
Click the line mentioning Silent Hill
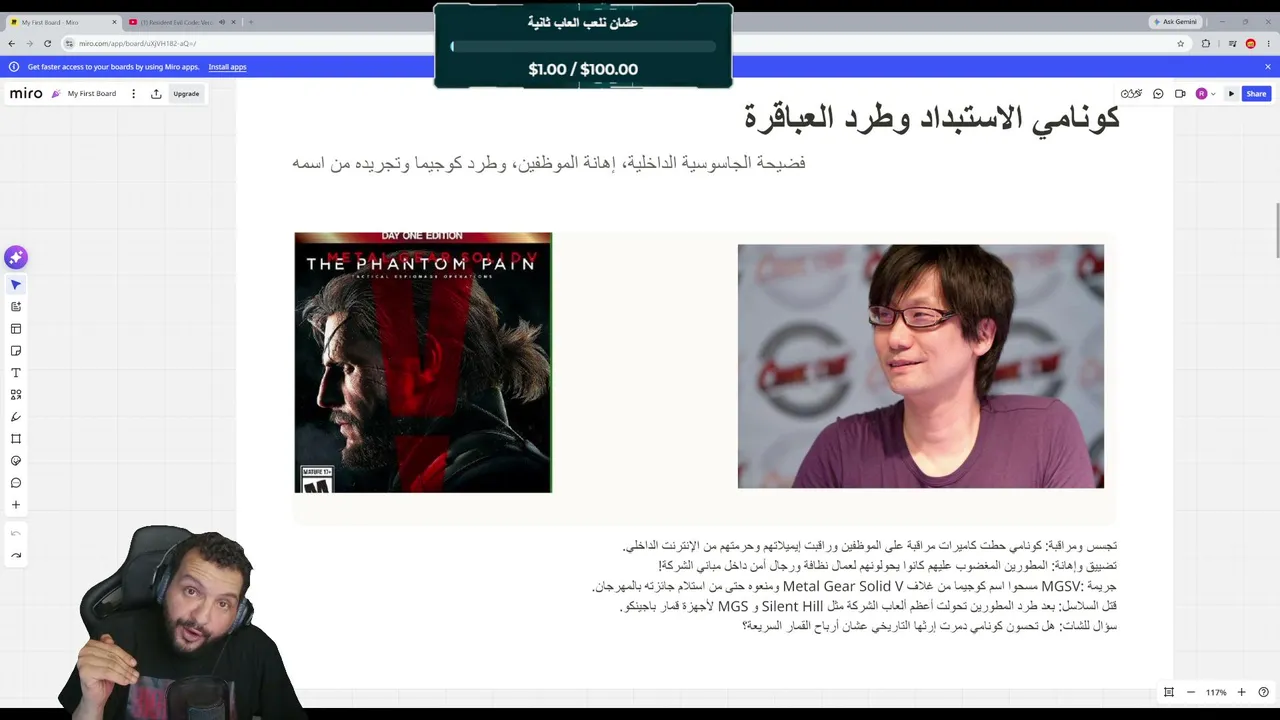click(x=868, y=606)
